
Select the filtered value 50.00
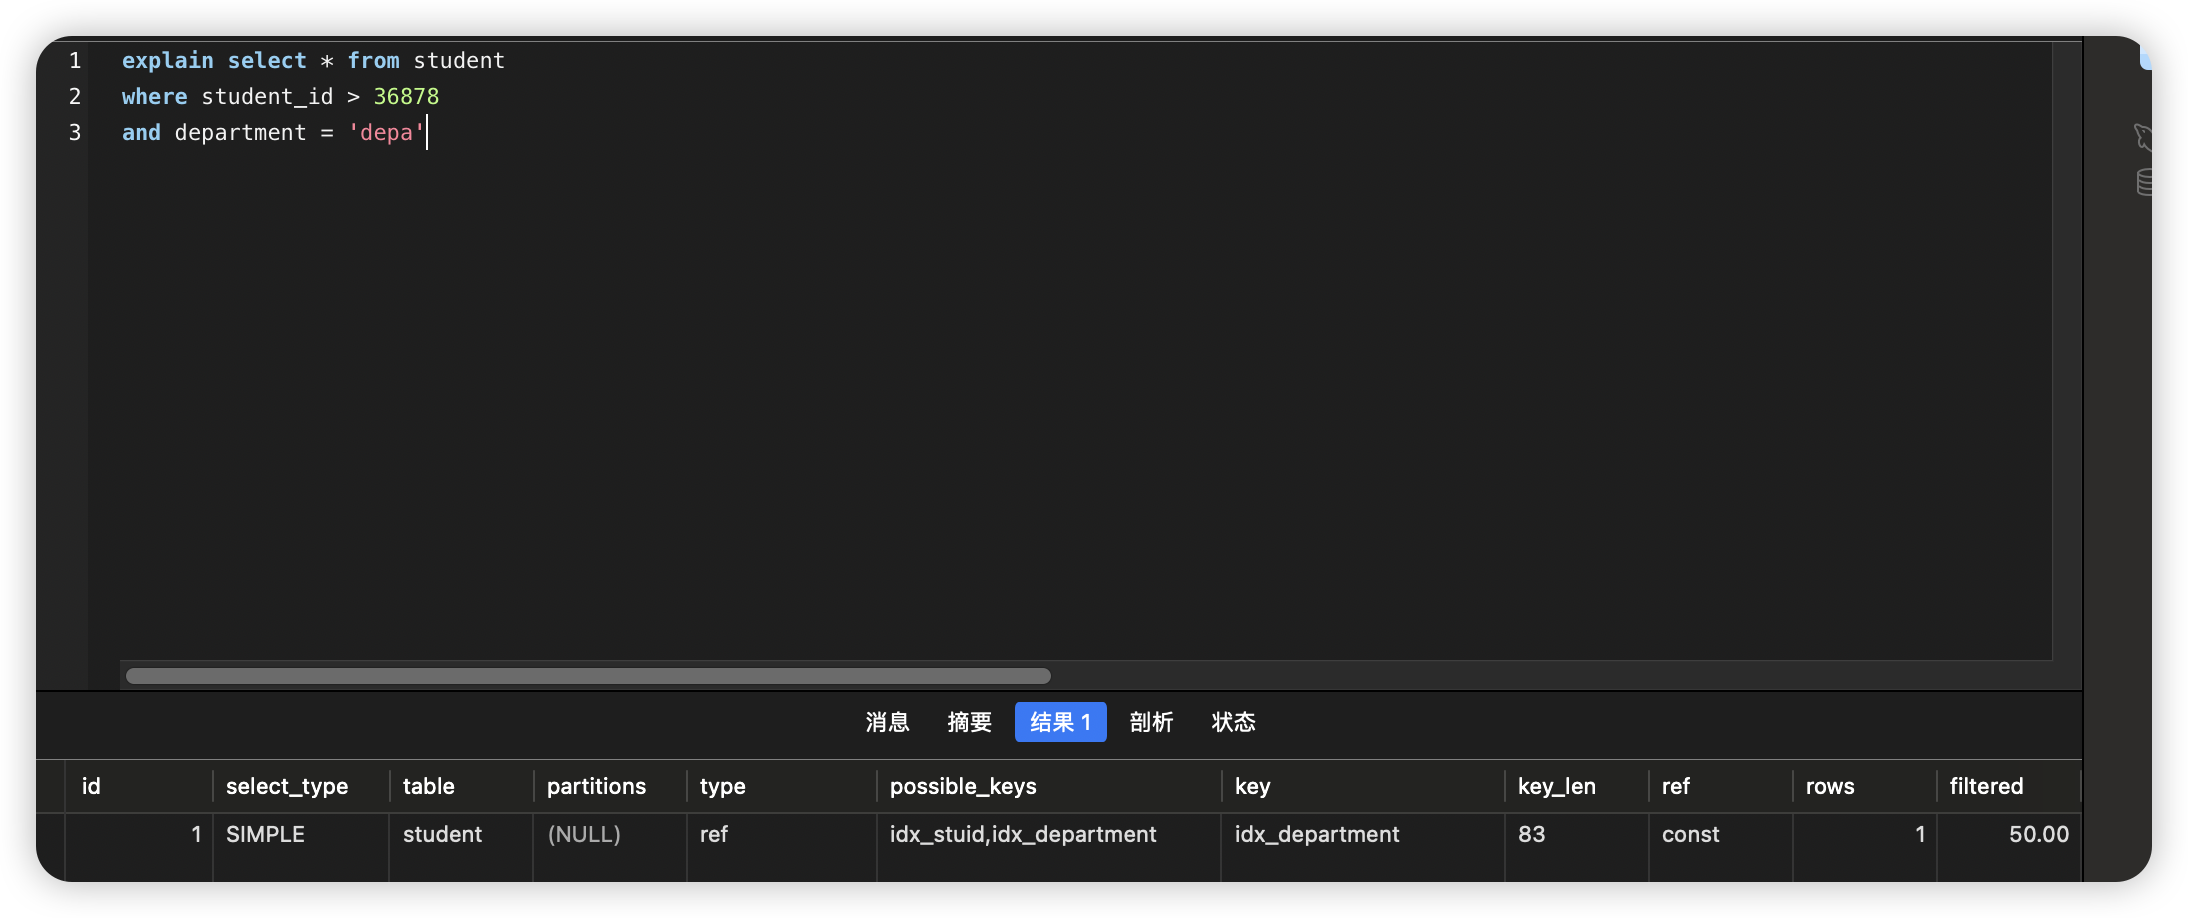pyautogui.click(x=2009, y=834)
